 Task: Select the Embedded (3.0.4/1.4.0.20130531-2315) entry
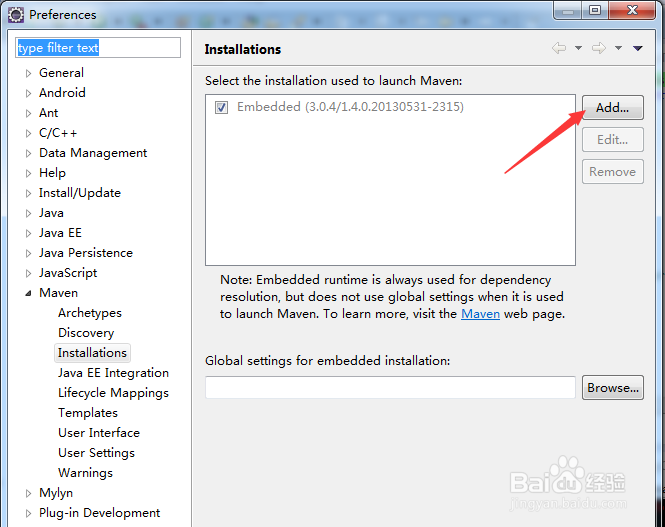pos(350,107)
